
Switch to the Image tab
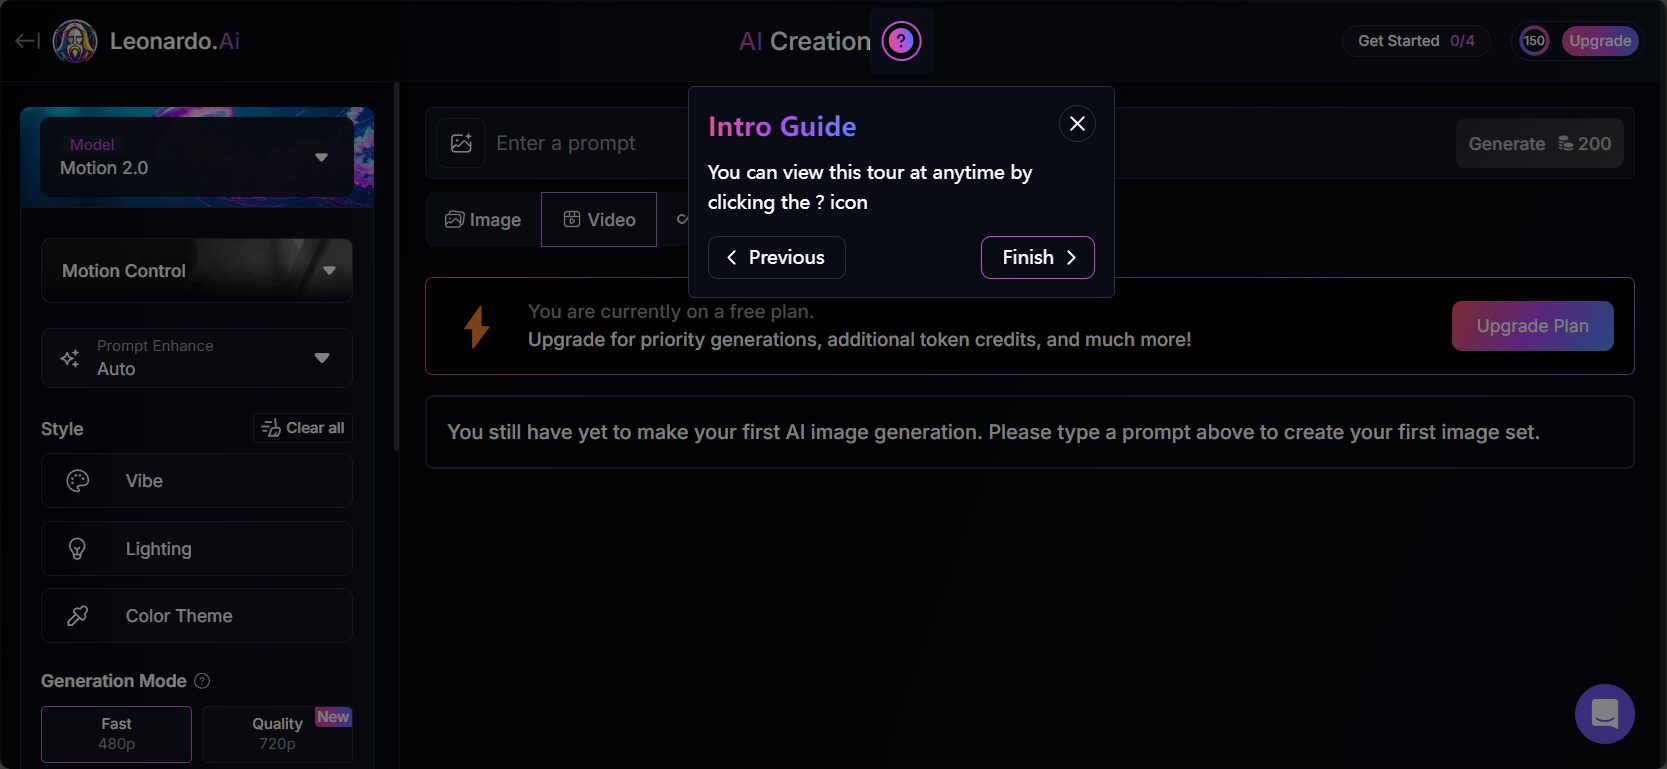pos(483,220)
